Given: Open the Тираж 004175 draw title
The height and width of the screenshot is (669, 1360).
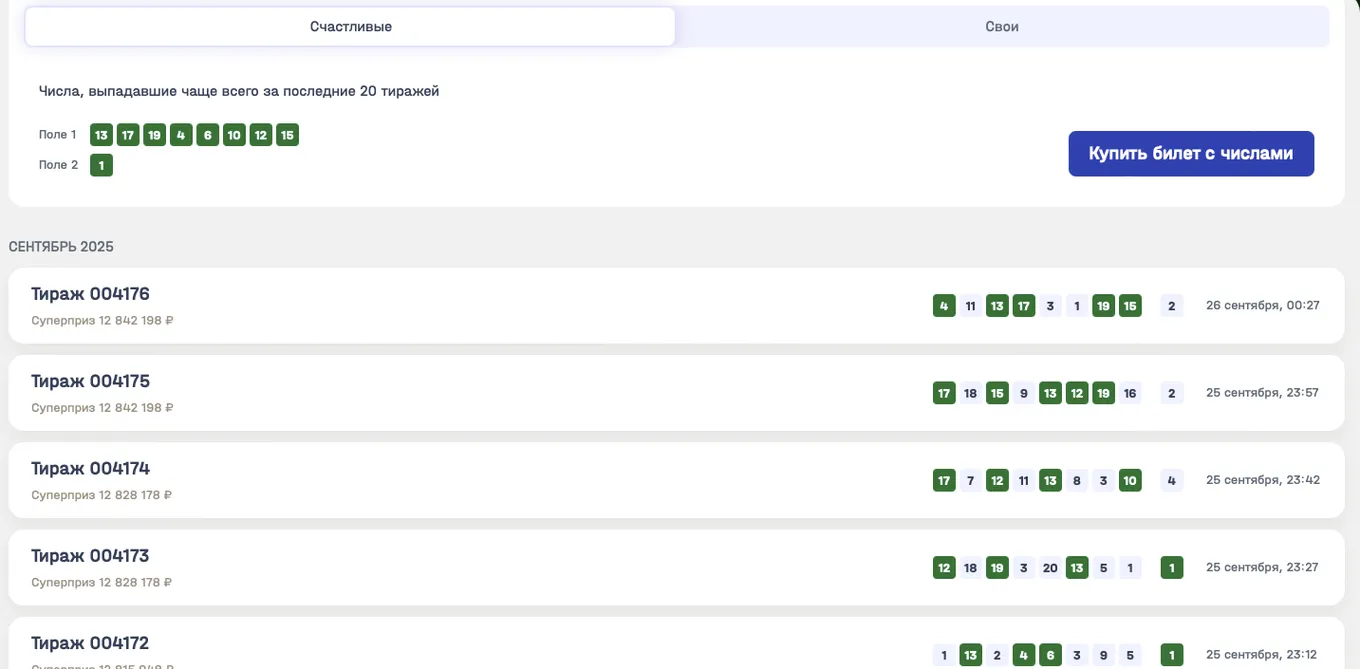Looking at the screenshot, I should (x=91, y=381).
